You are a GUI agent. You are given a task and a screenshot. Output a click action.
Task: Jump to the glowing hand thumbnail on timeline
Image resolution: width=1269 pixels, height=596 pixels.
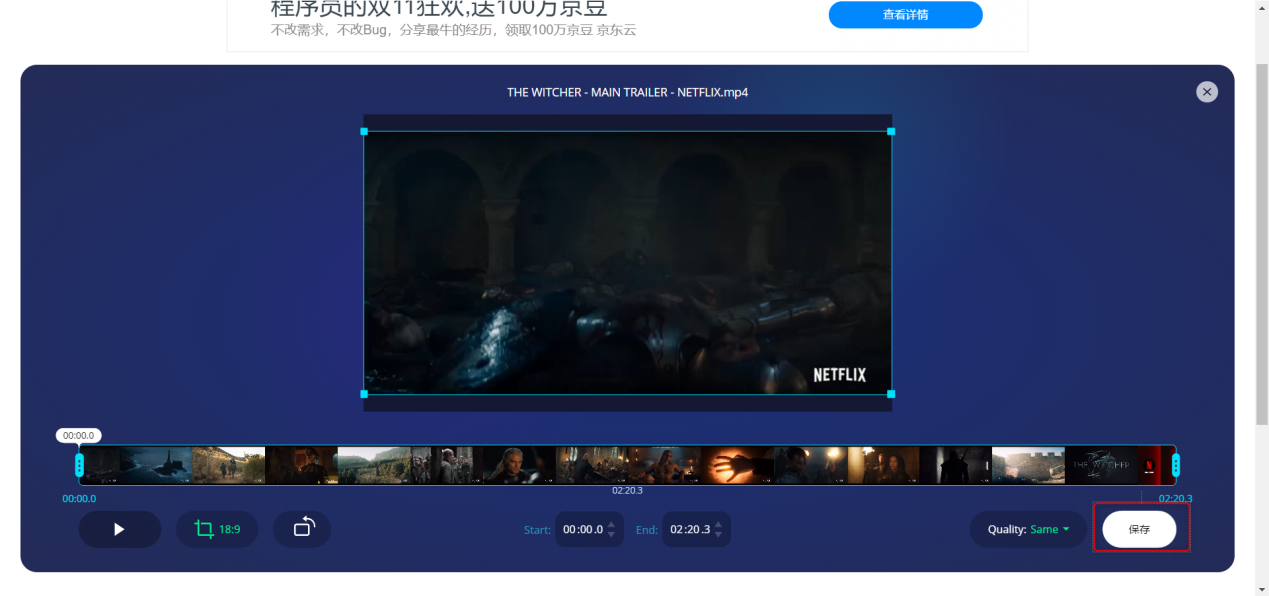[x=737, y=465]
